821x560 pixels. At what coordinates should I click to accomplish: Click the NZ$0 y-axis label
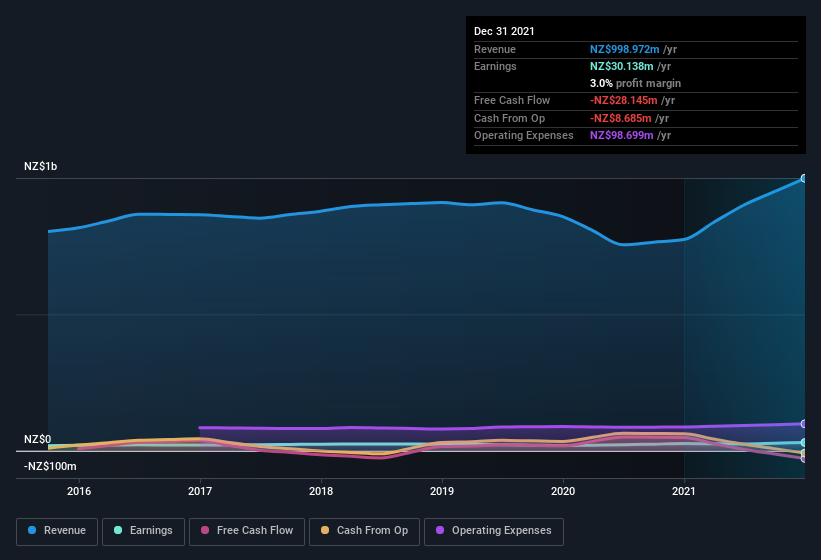click(x=38, y=439)
